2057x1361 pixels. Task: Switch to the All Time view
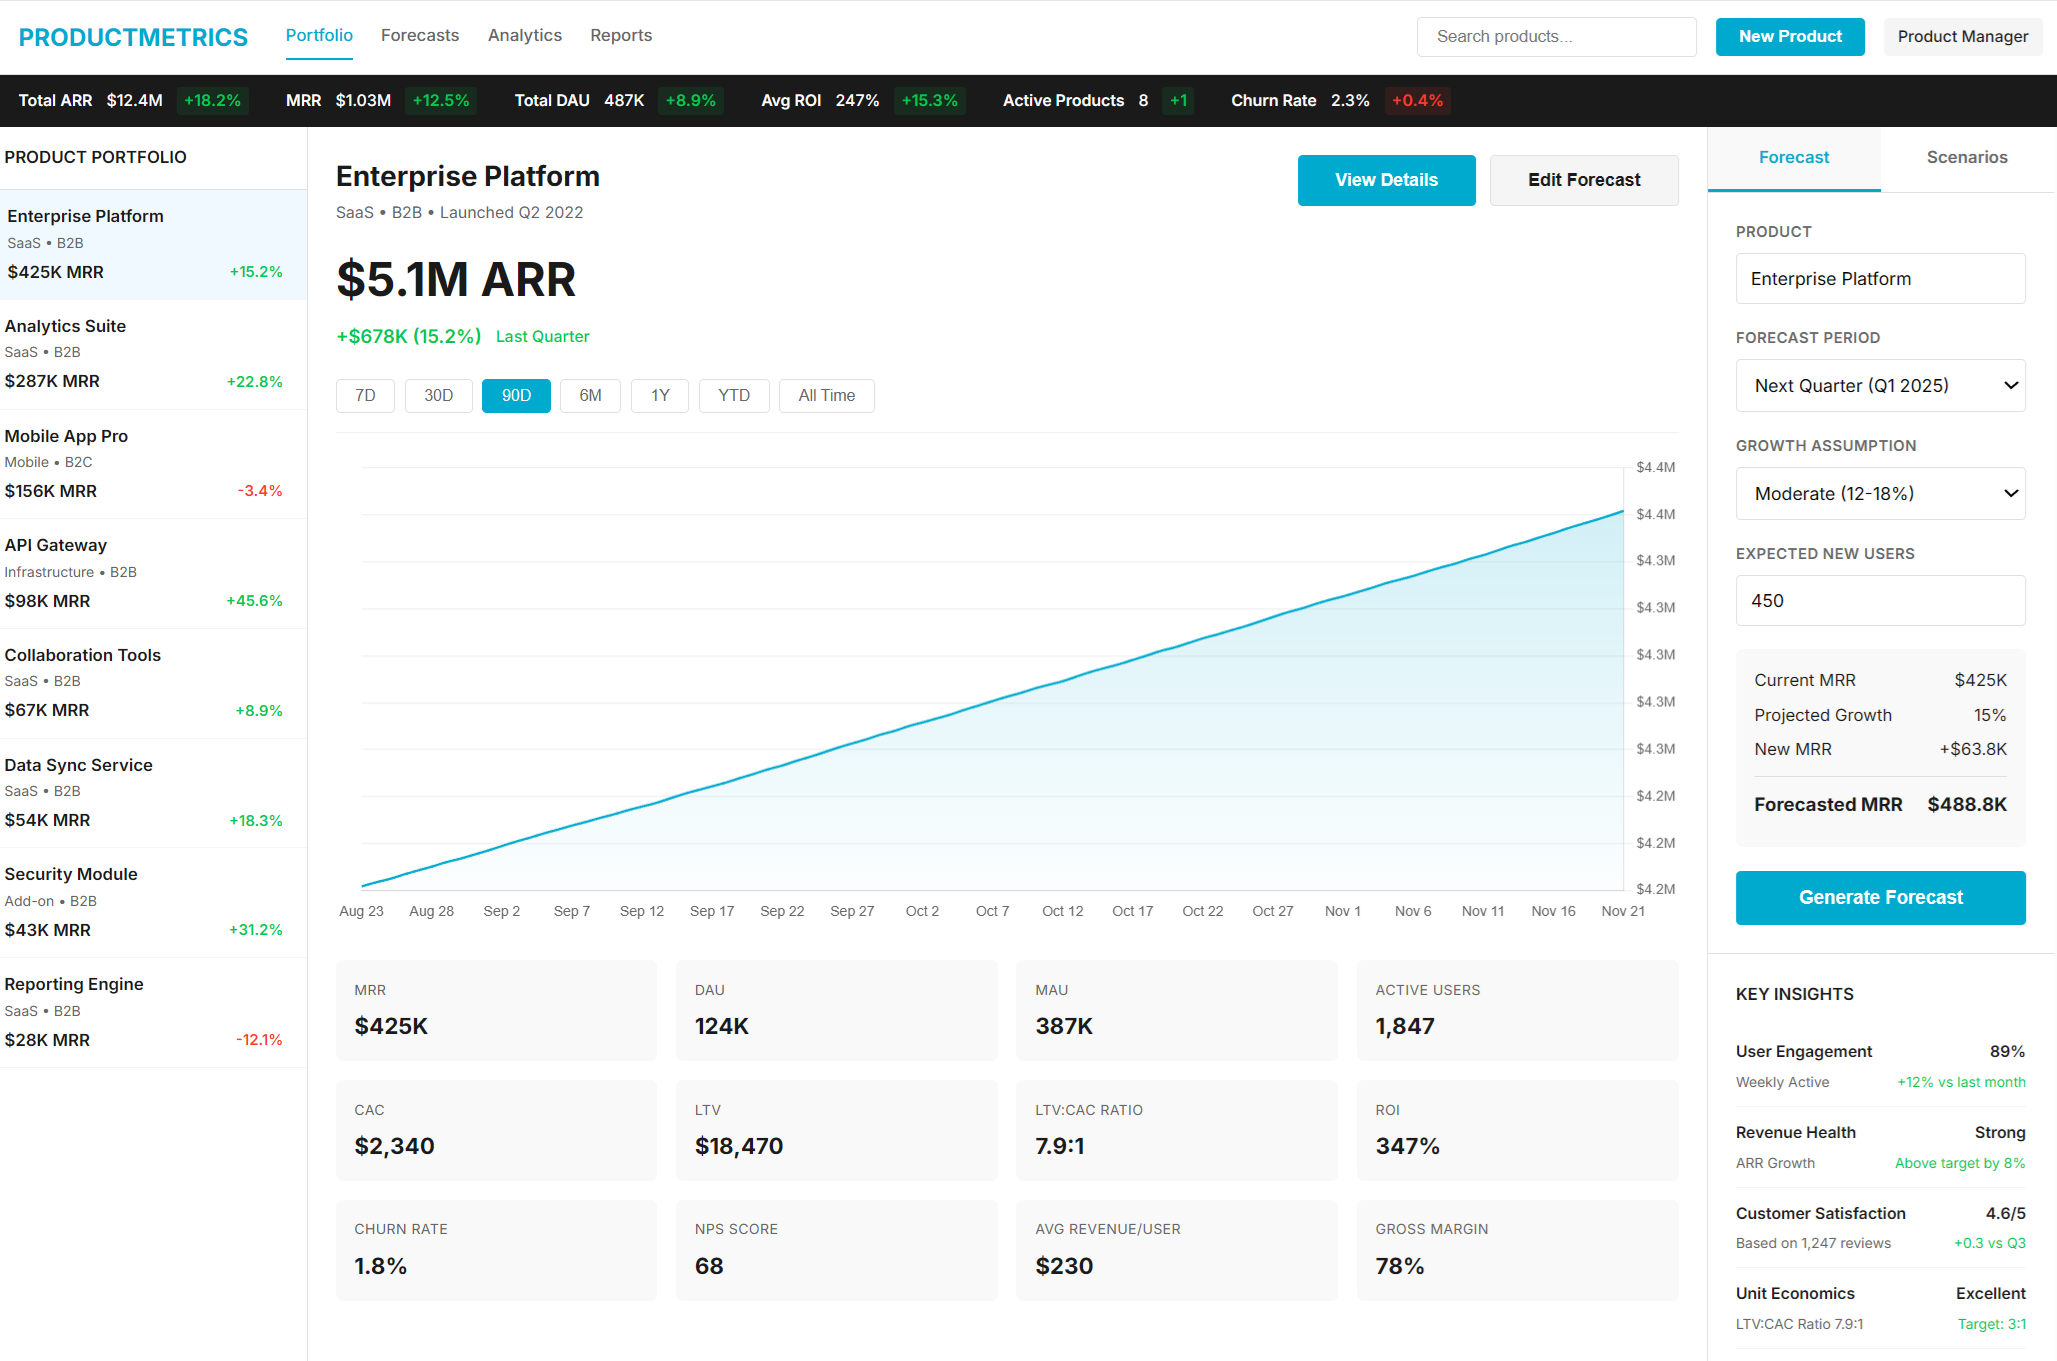click(826, 395)
